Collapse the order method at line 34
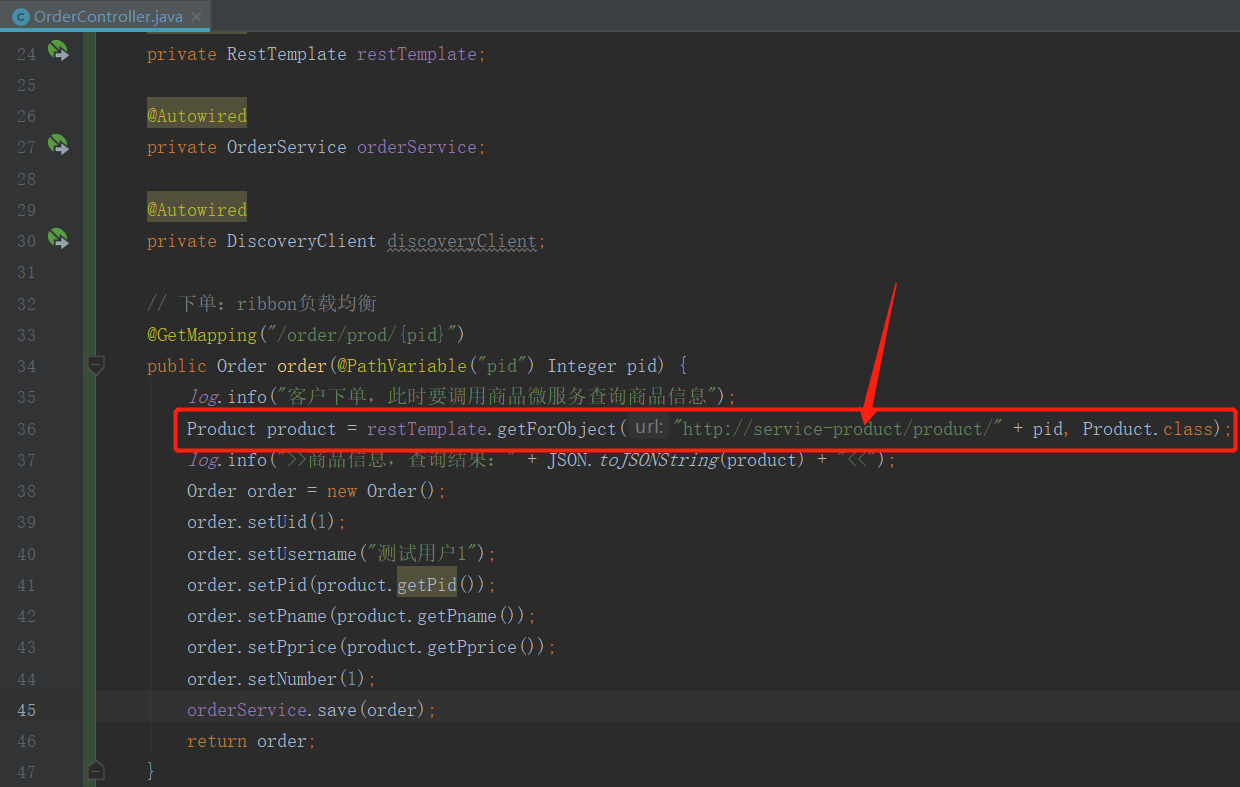The image size is (1240, 787). [x=96, y=366]
